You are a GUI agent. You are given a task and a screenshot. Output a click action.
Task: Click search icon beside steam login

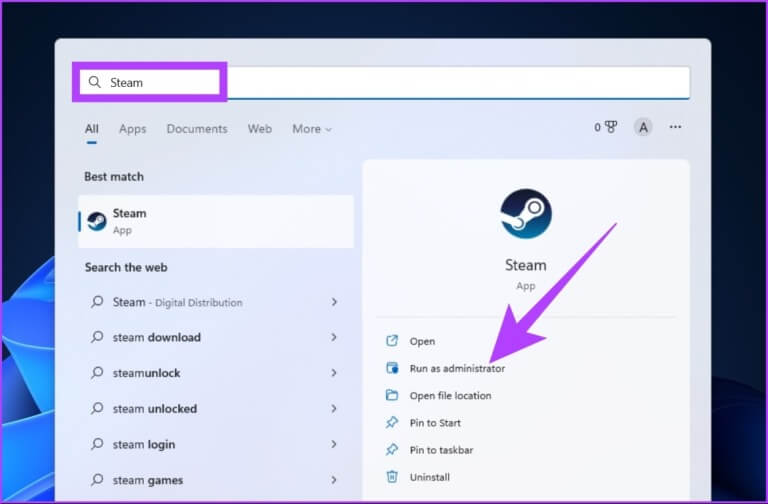coord(97,444)
